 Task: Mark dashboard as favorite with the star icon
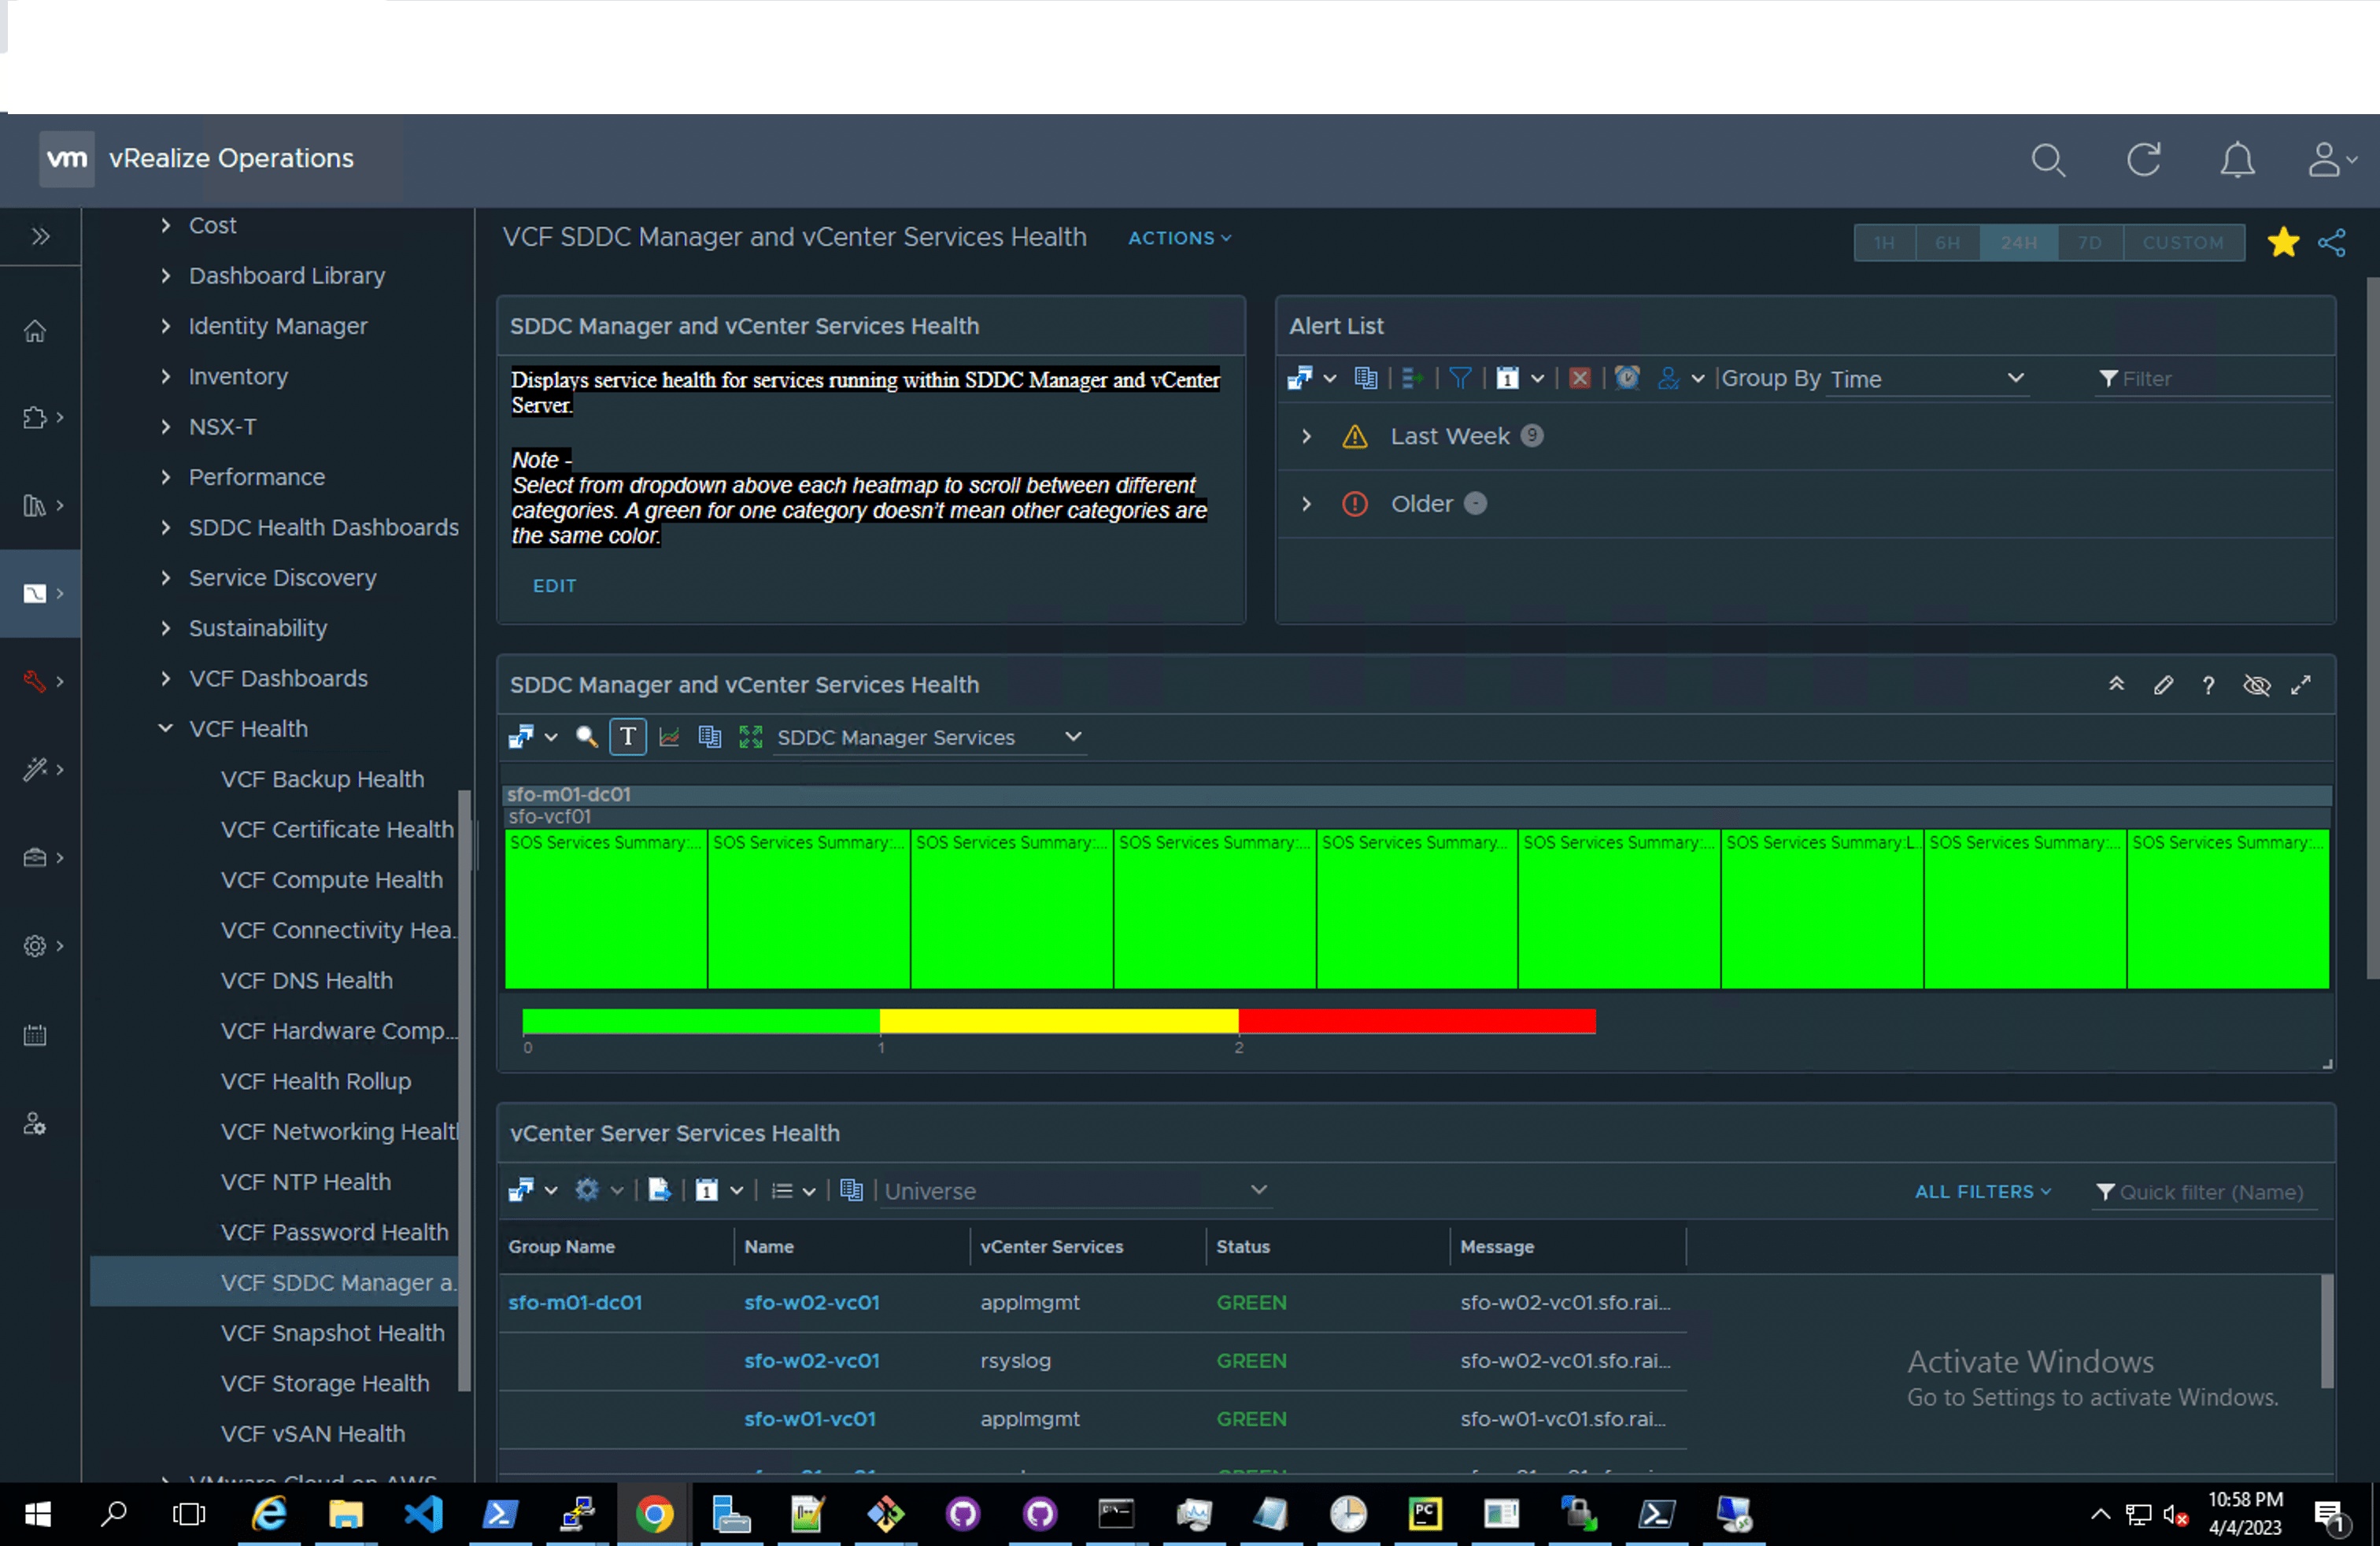2284,242
